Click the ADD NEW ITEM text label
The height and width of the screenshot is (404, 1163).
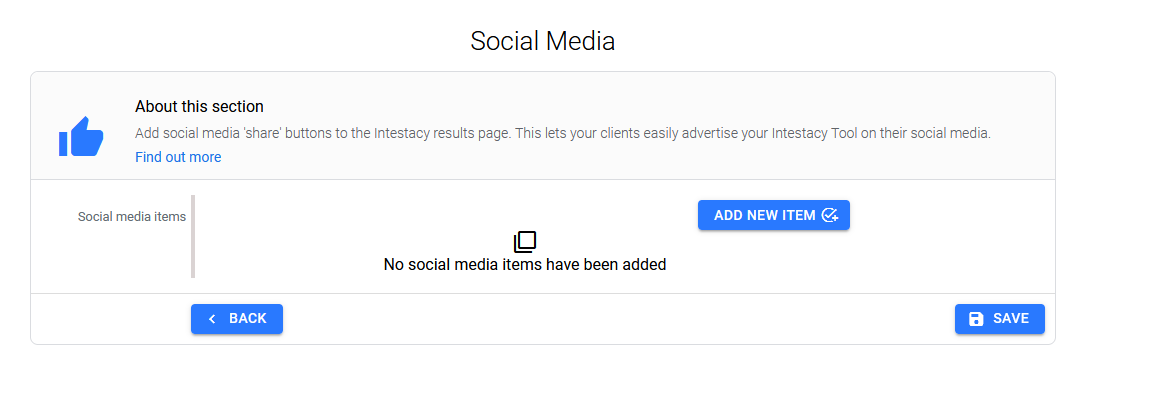pyautogui.click(x=765, y=215)
